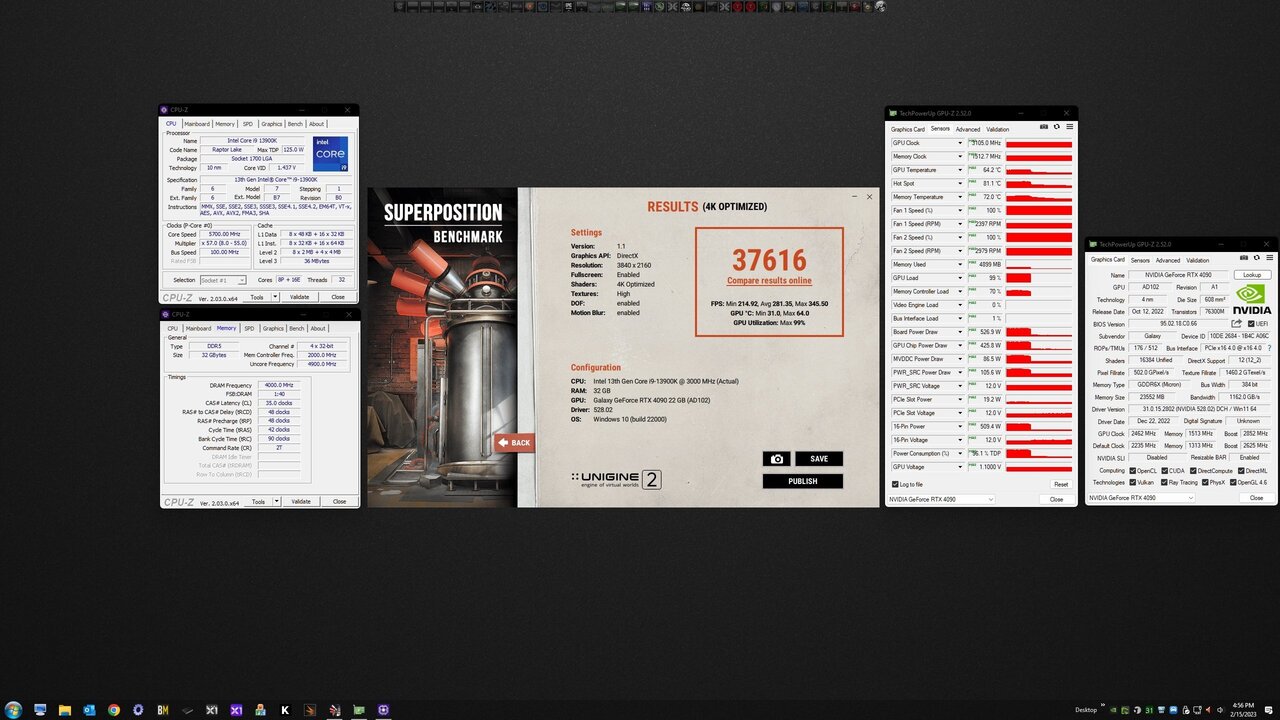1280x720 pixels.
Task: Toggle the Vulkan checkbox
Action: pyautogui.click(x=1132, y=482)
